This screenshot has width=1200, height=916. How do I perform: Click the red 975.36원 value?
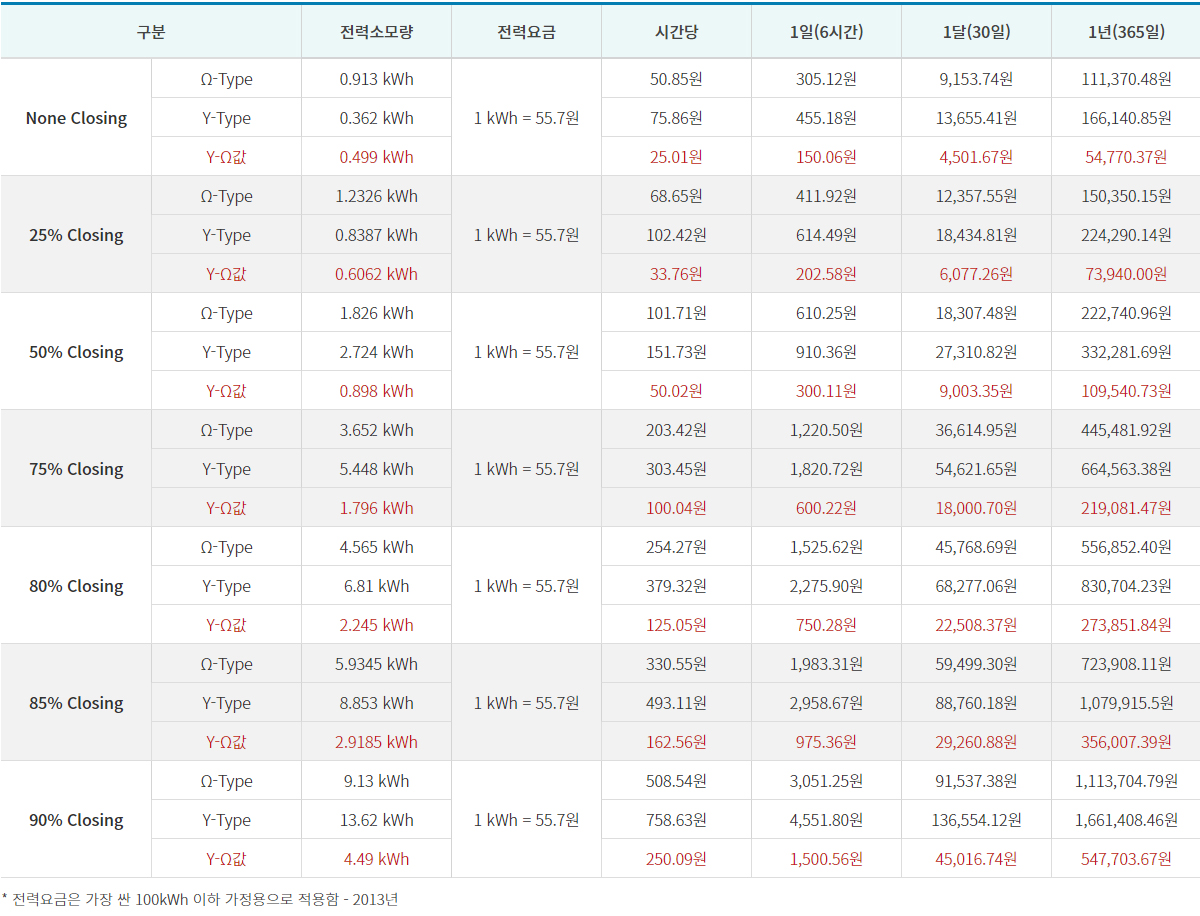826,742
